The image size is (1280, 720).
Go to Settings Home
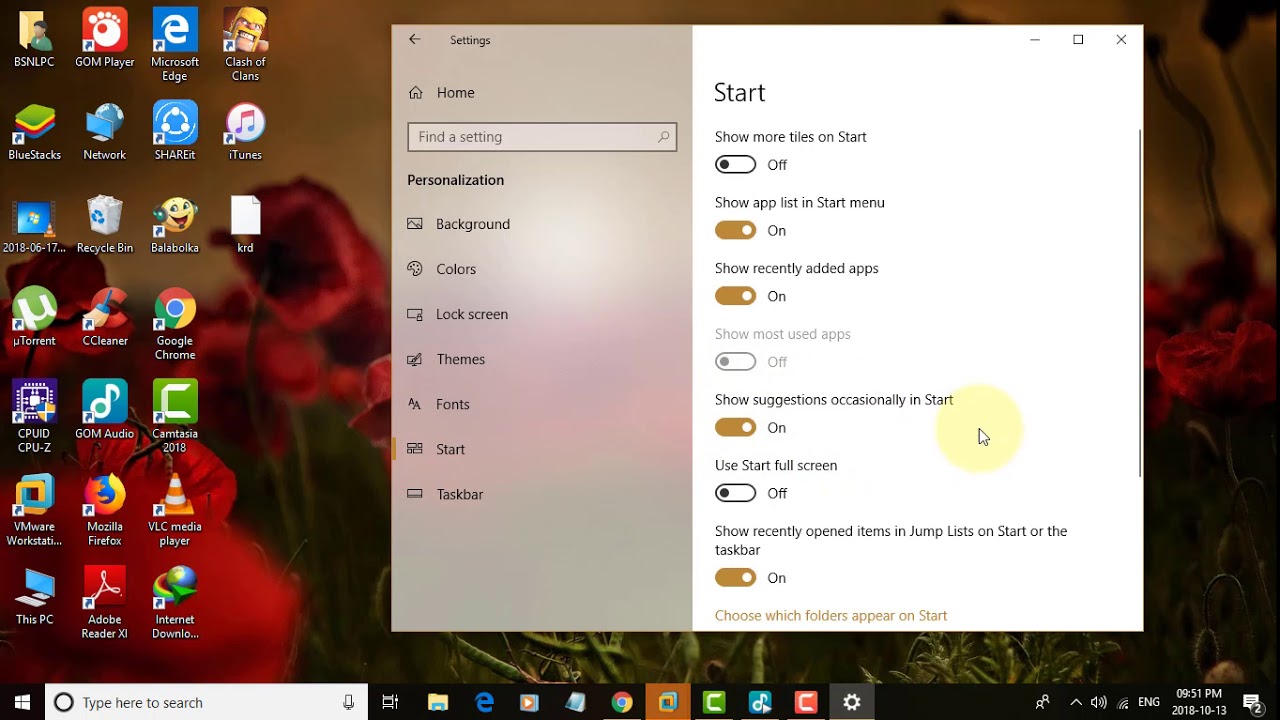pos(541,92)
